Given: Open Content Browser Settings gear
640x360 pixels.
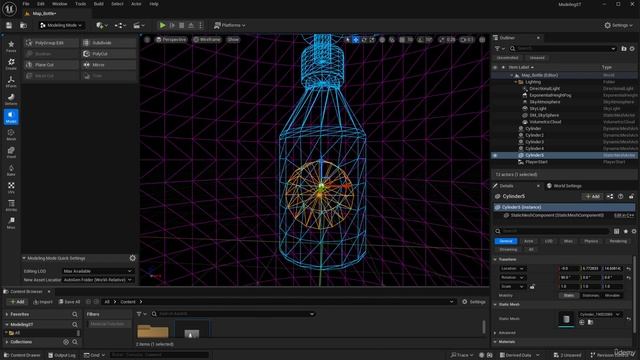Looking at the screenshot, I should click(473, 302).
